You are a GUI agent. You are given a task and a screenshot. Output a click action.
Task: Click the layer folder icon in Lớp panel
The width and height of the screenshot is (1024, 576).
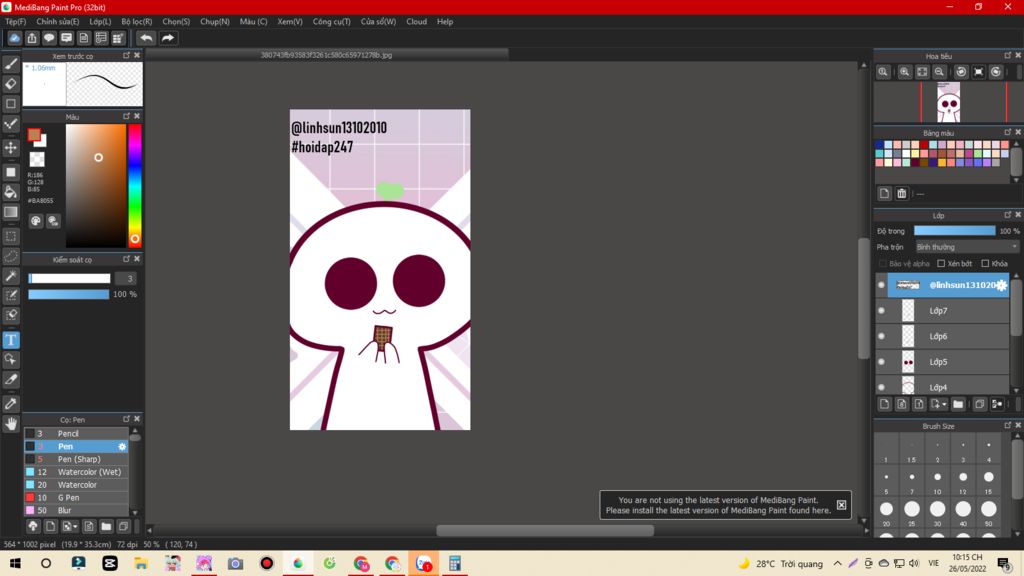(x=958, y=404)
